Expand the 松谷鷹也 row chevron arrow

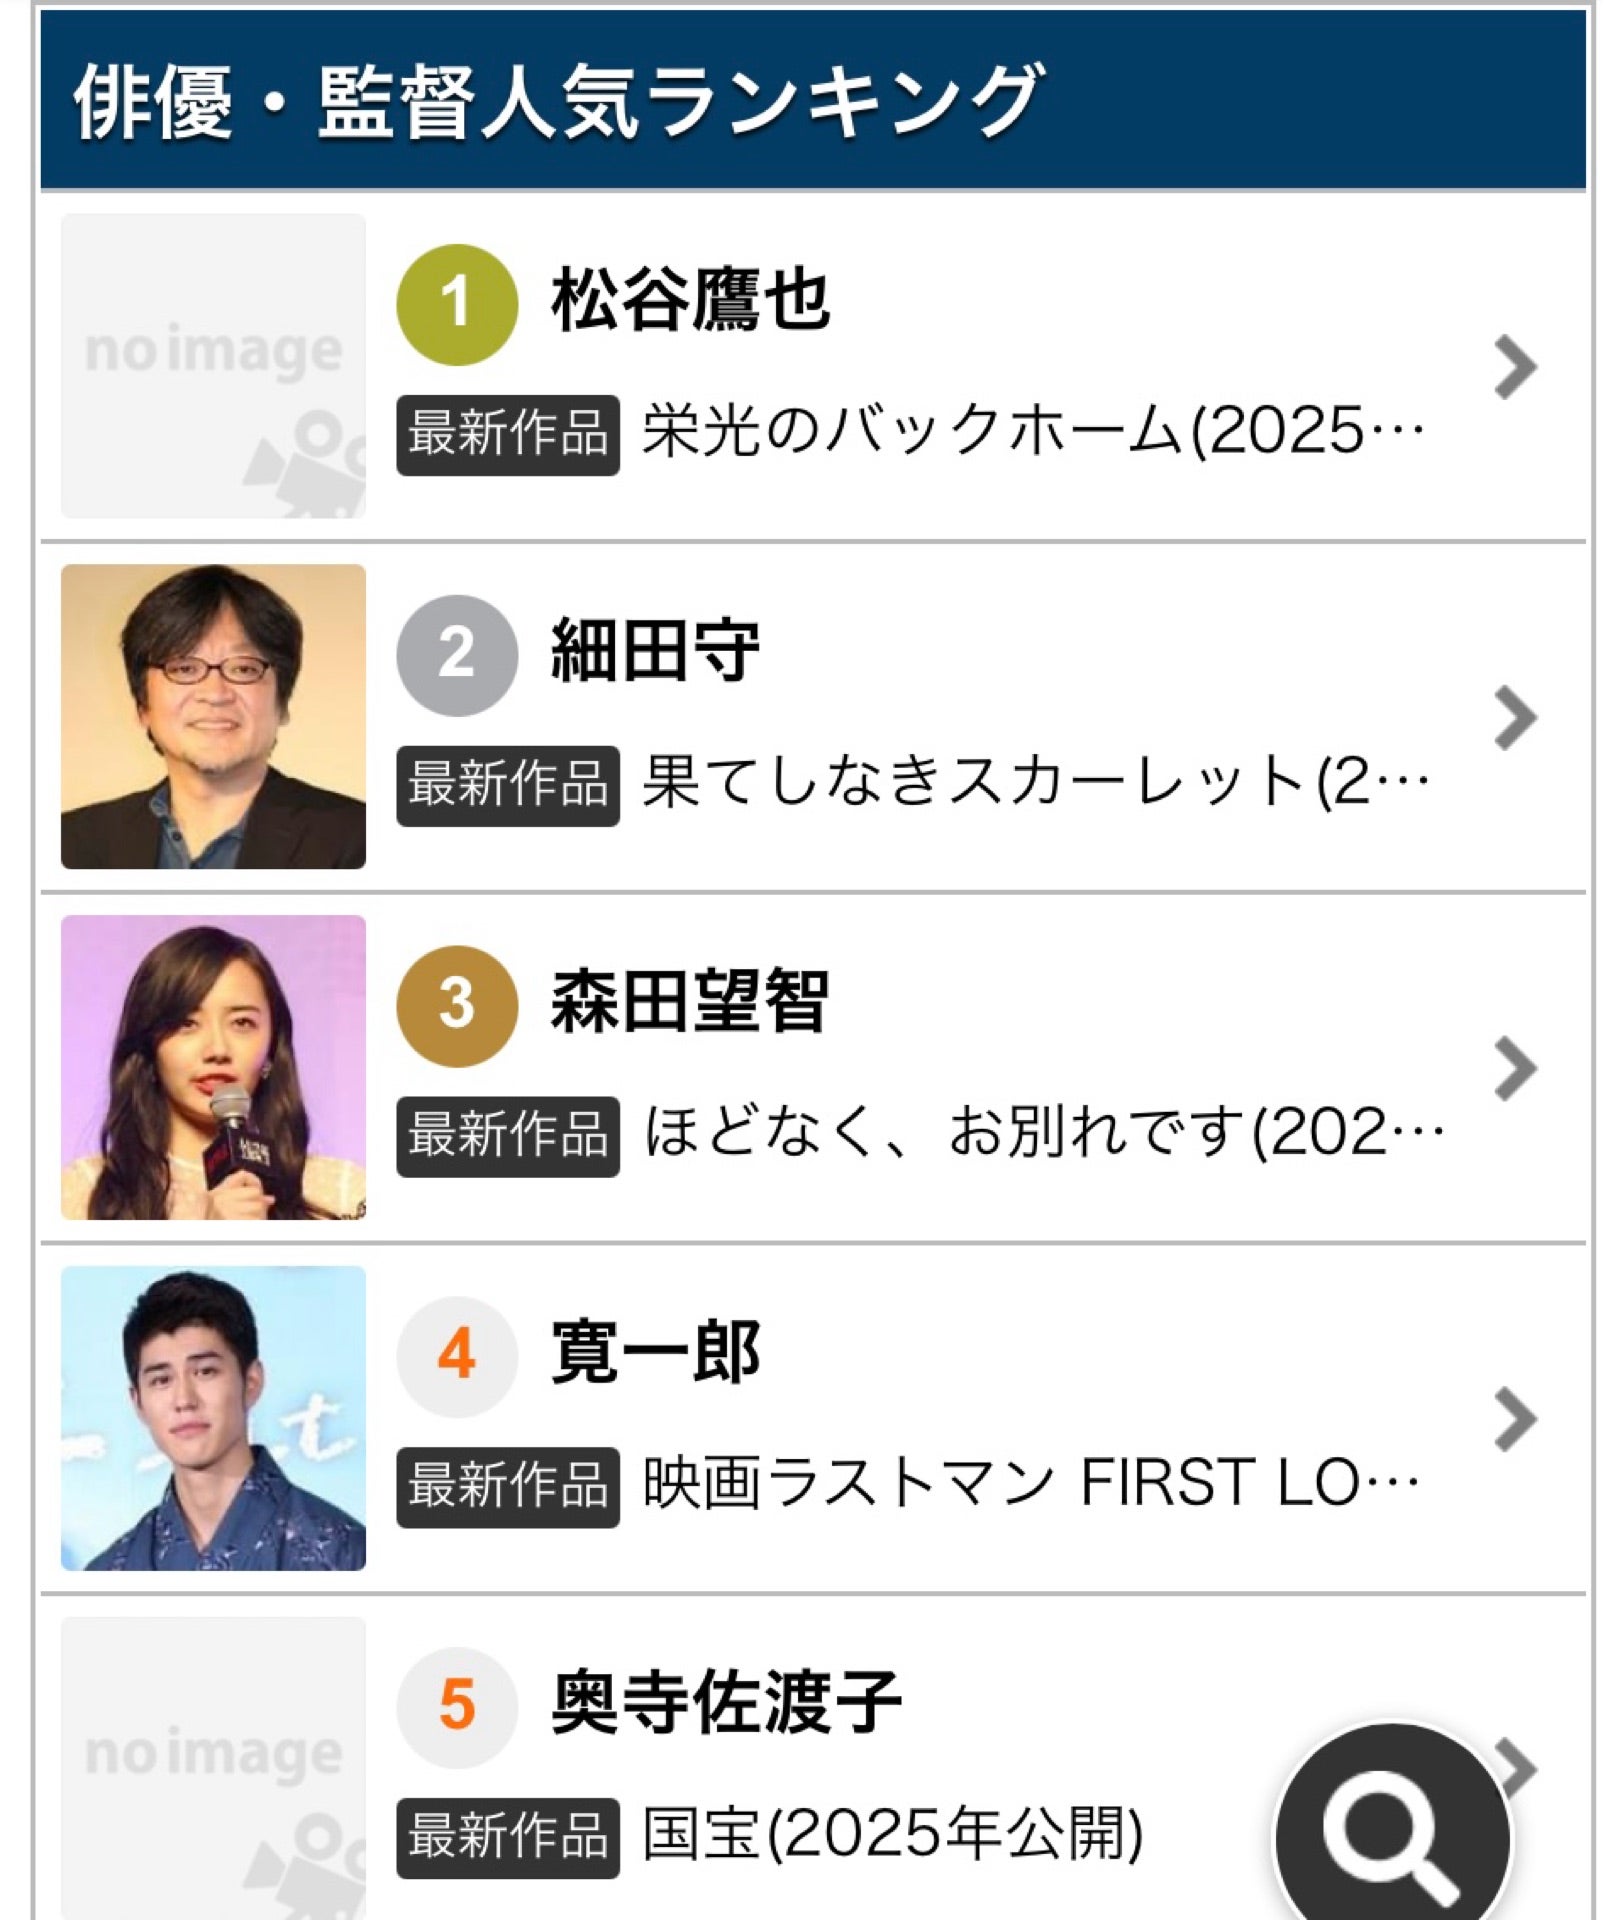tap(1515, 368)
